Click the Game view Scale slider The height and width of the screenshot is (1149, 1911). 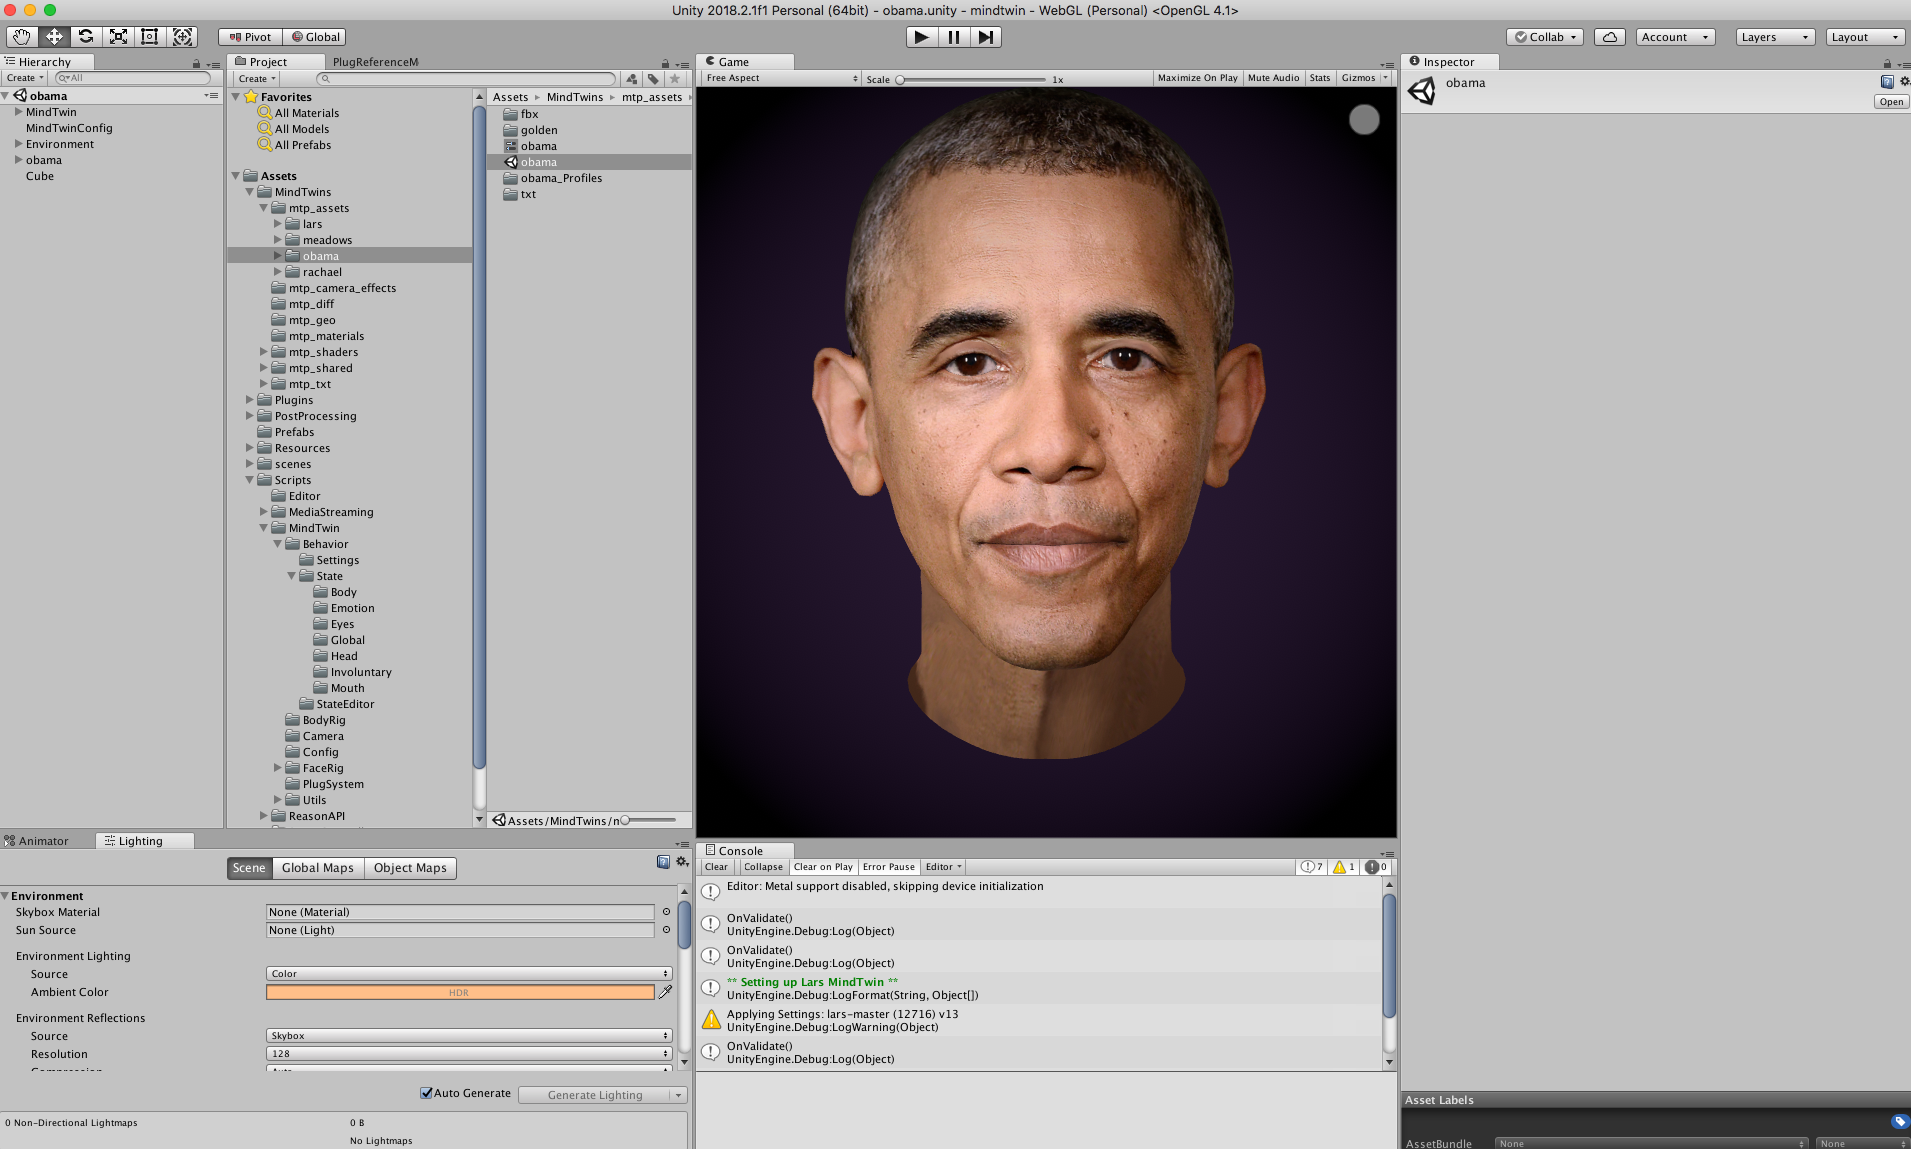971,79
